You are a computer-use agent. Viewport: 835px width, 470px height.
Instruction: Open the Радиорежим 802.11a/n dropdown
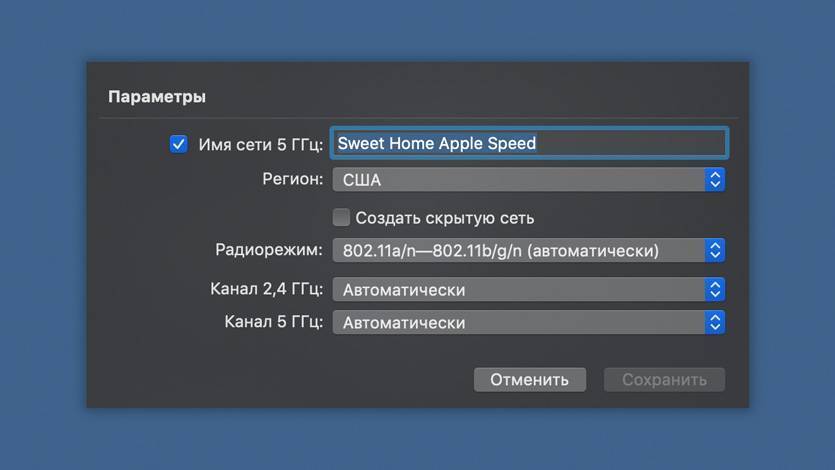[528, 250]
